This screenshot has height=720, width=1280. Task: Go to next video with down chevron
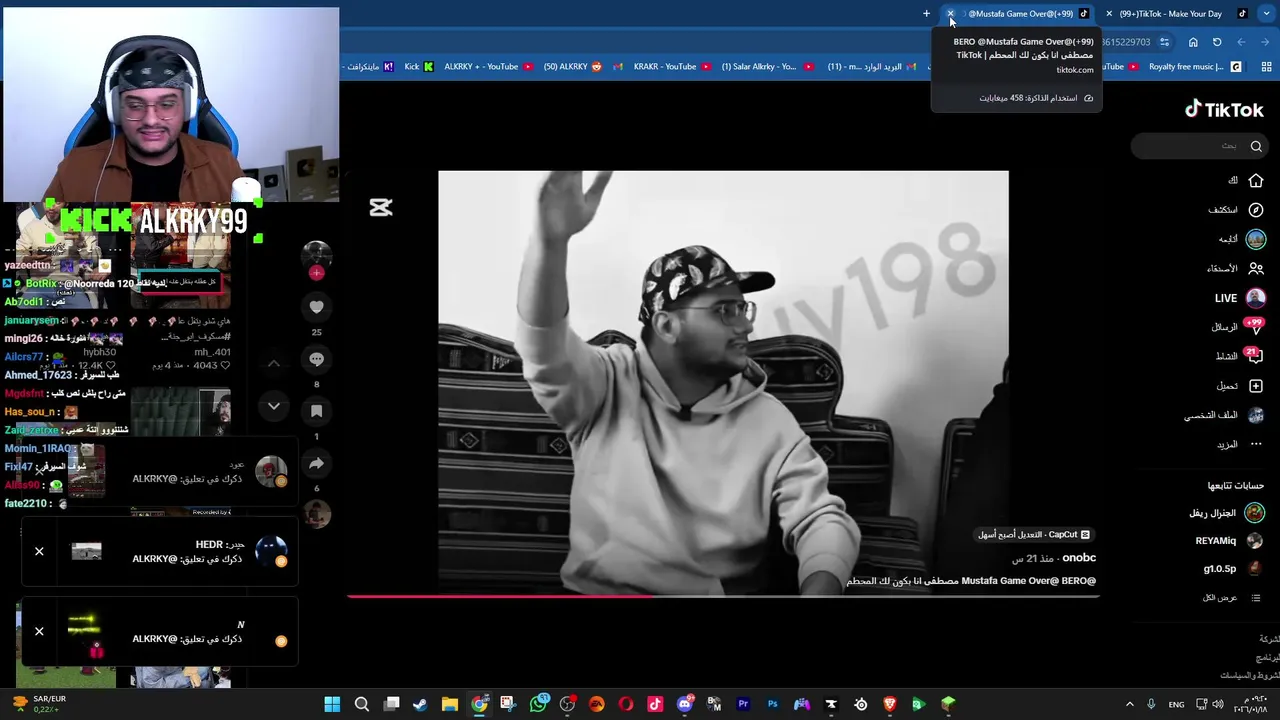(x=273, y=406)
